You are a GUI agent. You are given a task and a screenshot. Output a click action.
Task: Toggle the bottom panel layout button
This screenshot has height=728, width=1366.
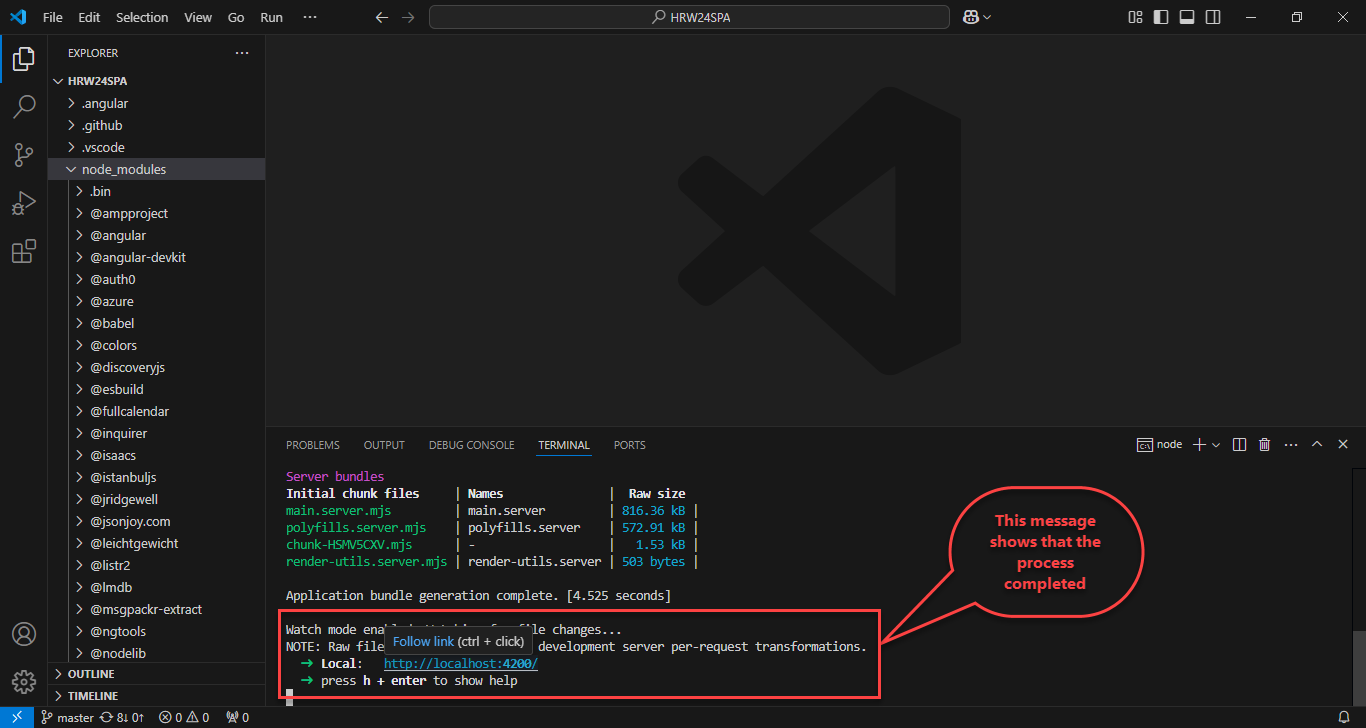1187,17
